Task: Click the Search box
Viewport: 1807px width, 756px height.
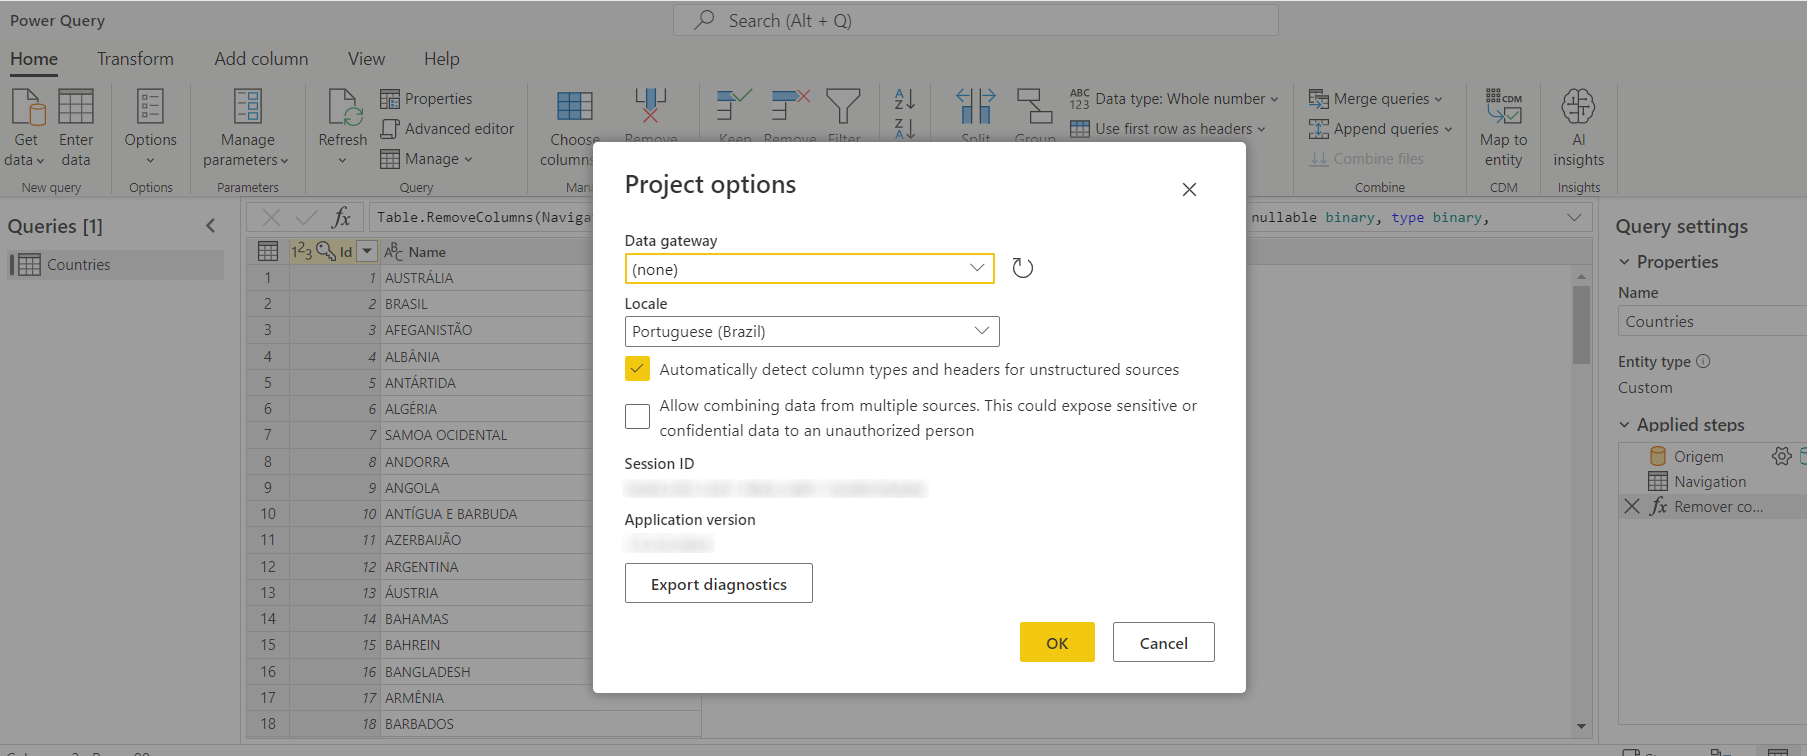Action: click(975, 20)
